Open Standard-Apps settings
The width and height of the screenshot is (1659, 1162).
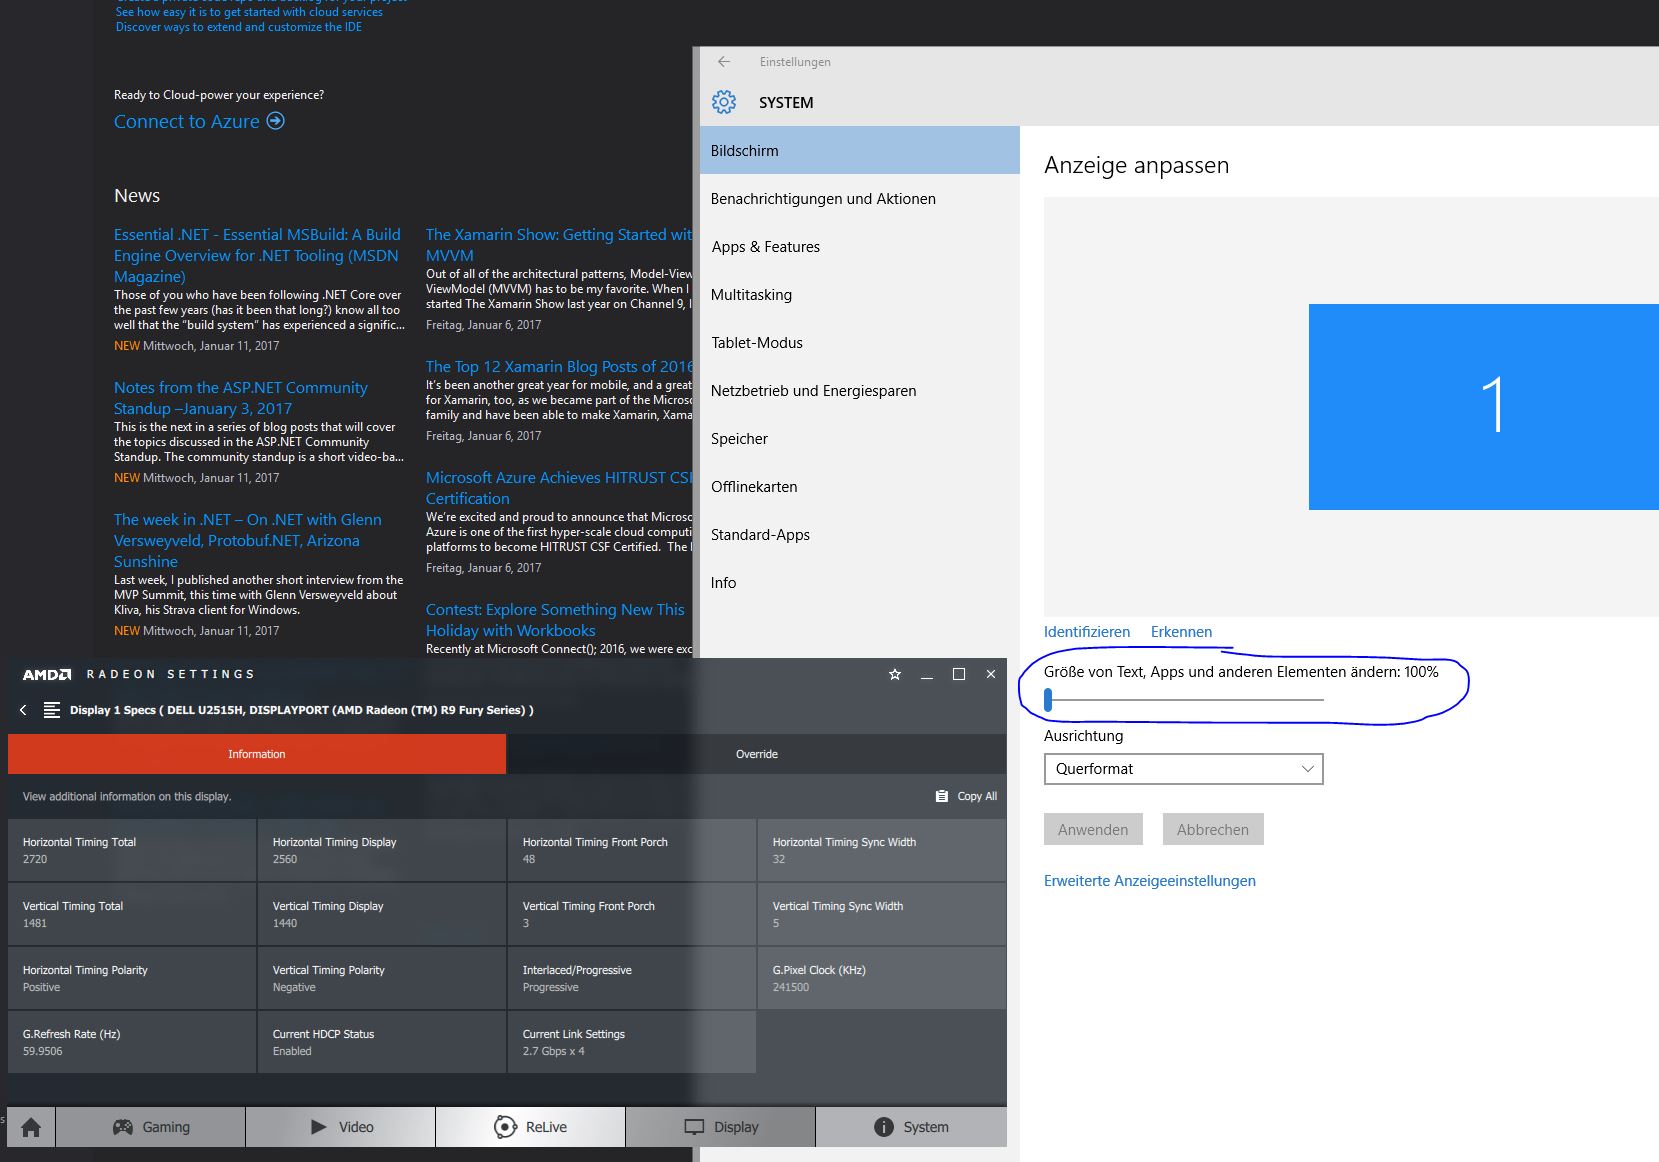click(x=860, y=534)
